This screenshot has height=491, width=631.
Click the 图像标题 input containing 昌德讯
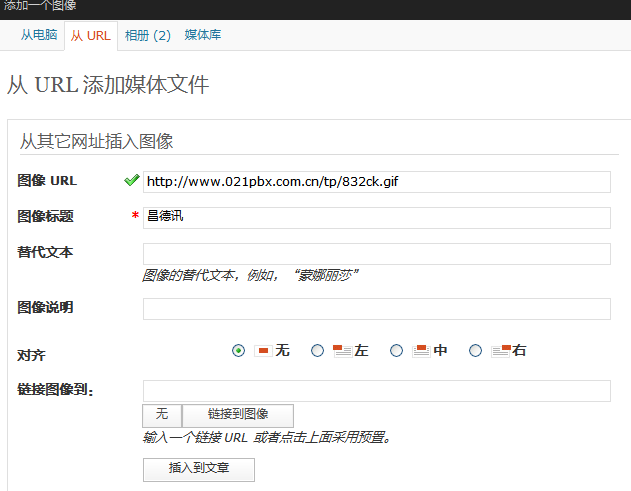click(377, 218)
